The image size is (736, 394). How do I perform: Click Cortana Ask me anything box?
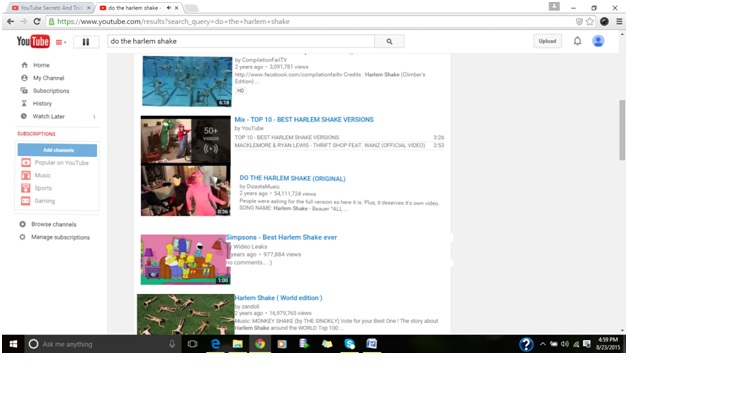[x=102, y=344]
